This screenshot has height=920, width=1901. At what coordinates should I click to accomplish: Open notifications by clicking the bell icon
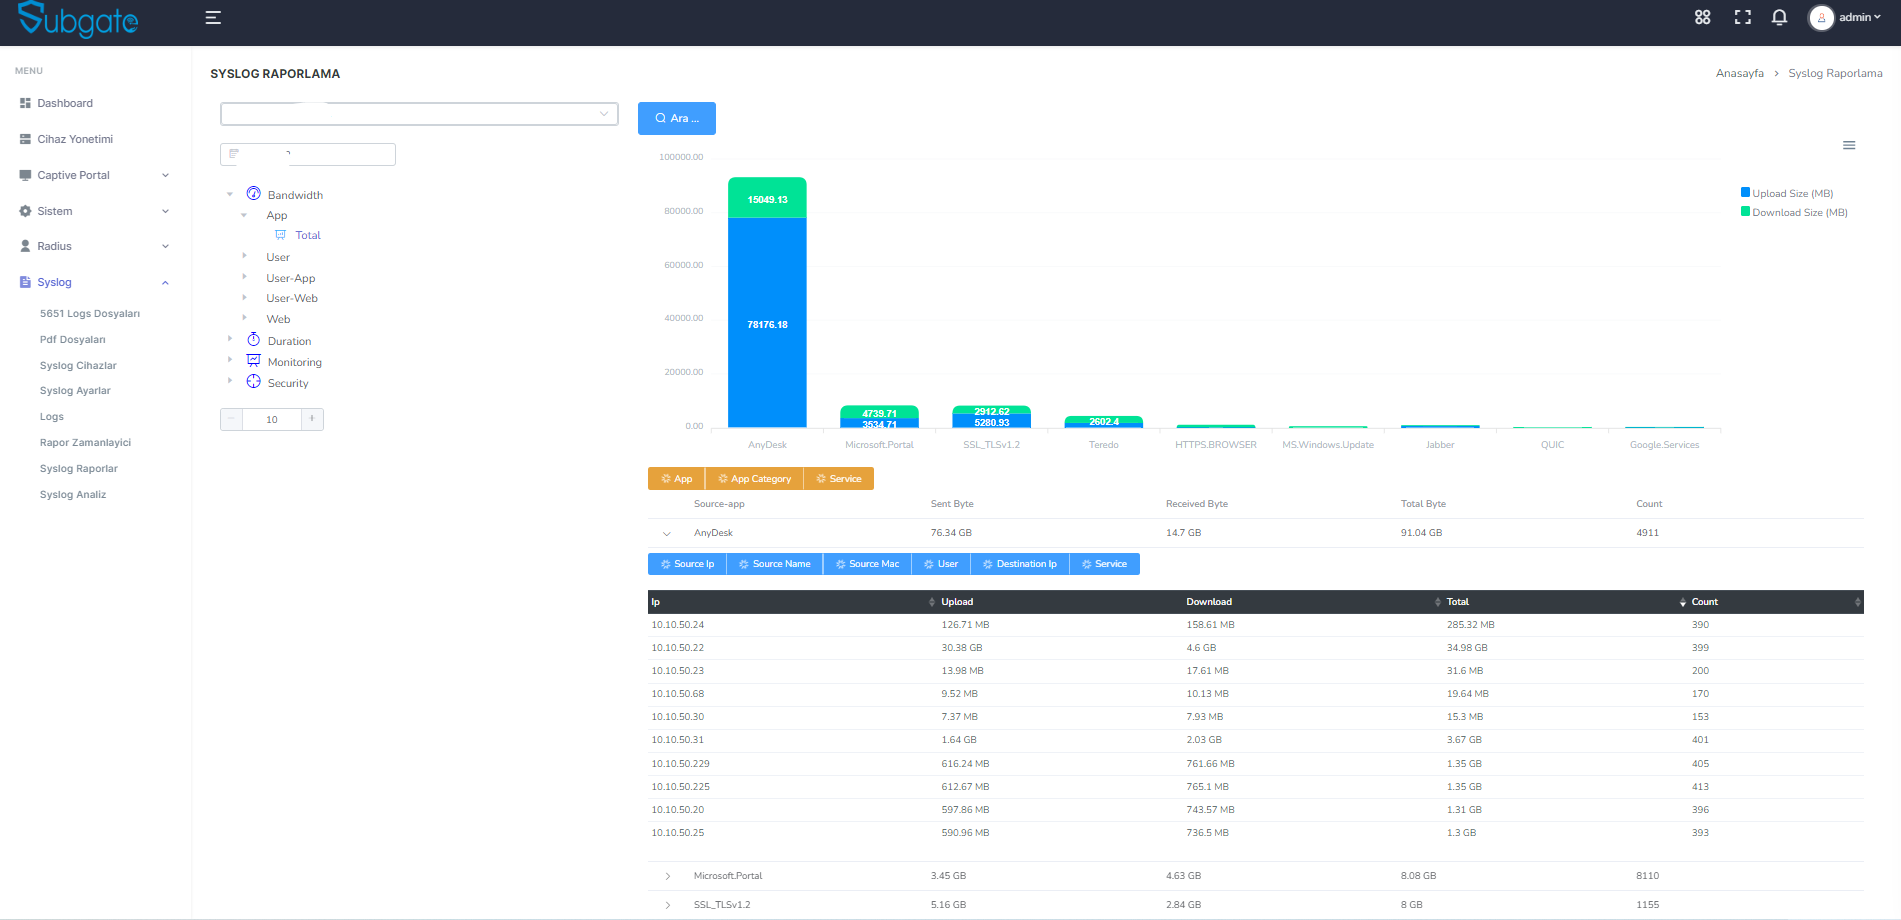(1779, 17)
